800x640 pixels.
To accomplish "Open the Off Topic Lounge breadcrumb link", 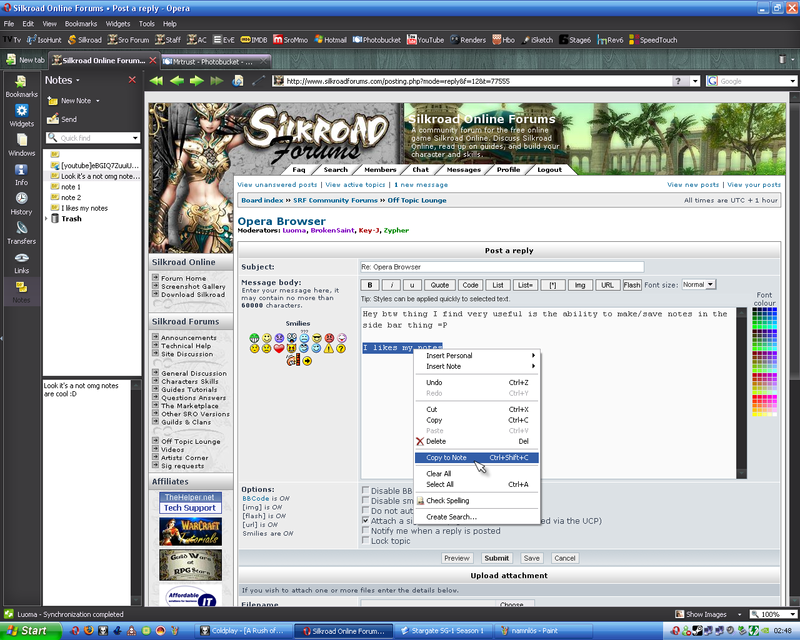I will click(417, 200).
